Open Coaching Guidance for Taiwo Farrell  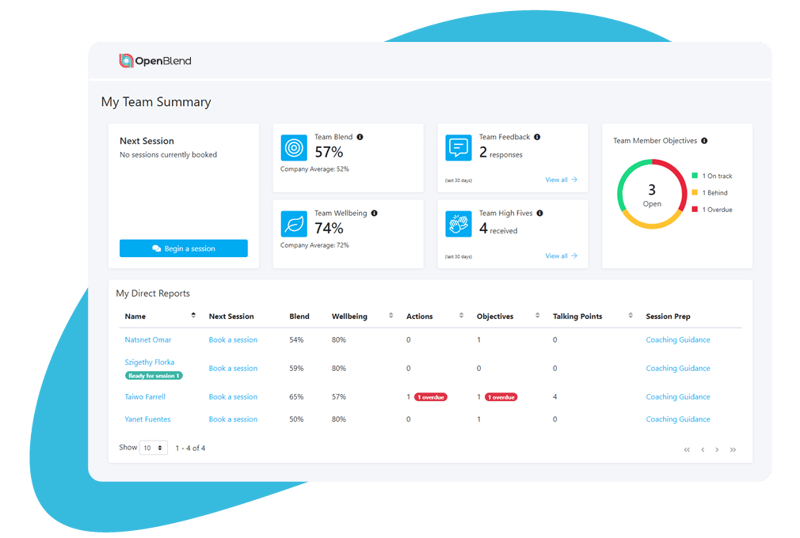click(x=678, y=397)
